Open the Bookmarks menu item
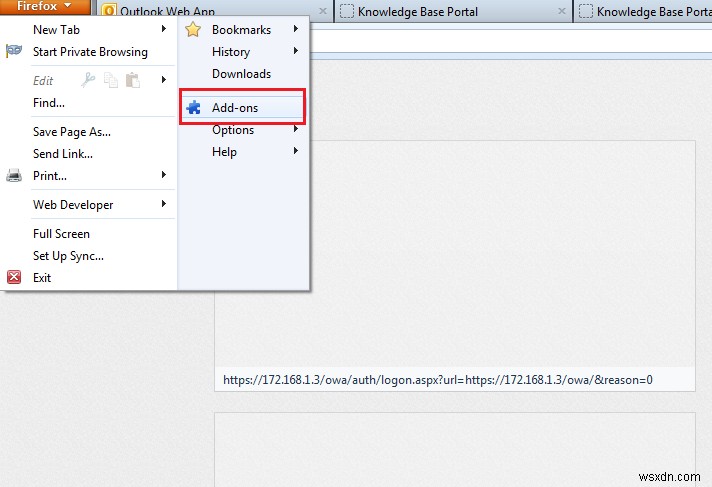Screen dimensions: 712x487 (242, 30)
